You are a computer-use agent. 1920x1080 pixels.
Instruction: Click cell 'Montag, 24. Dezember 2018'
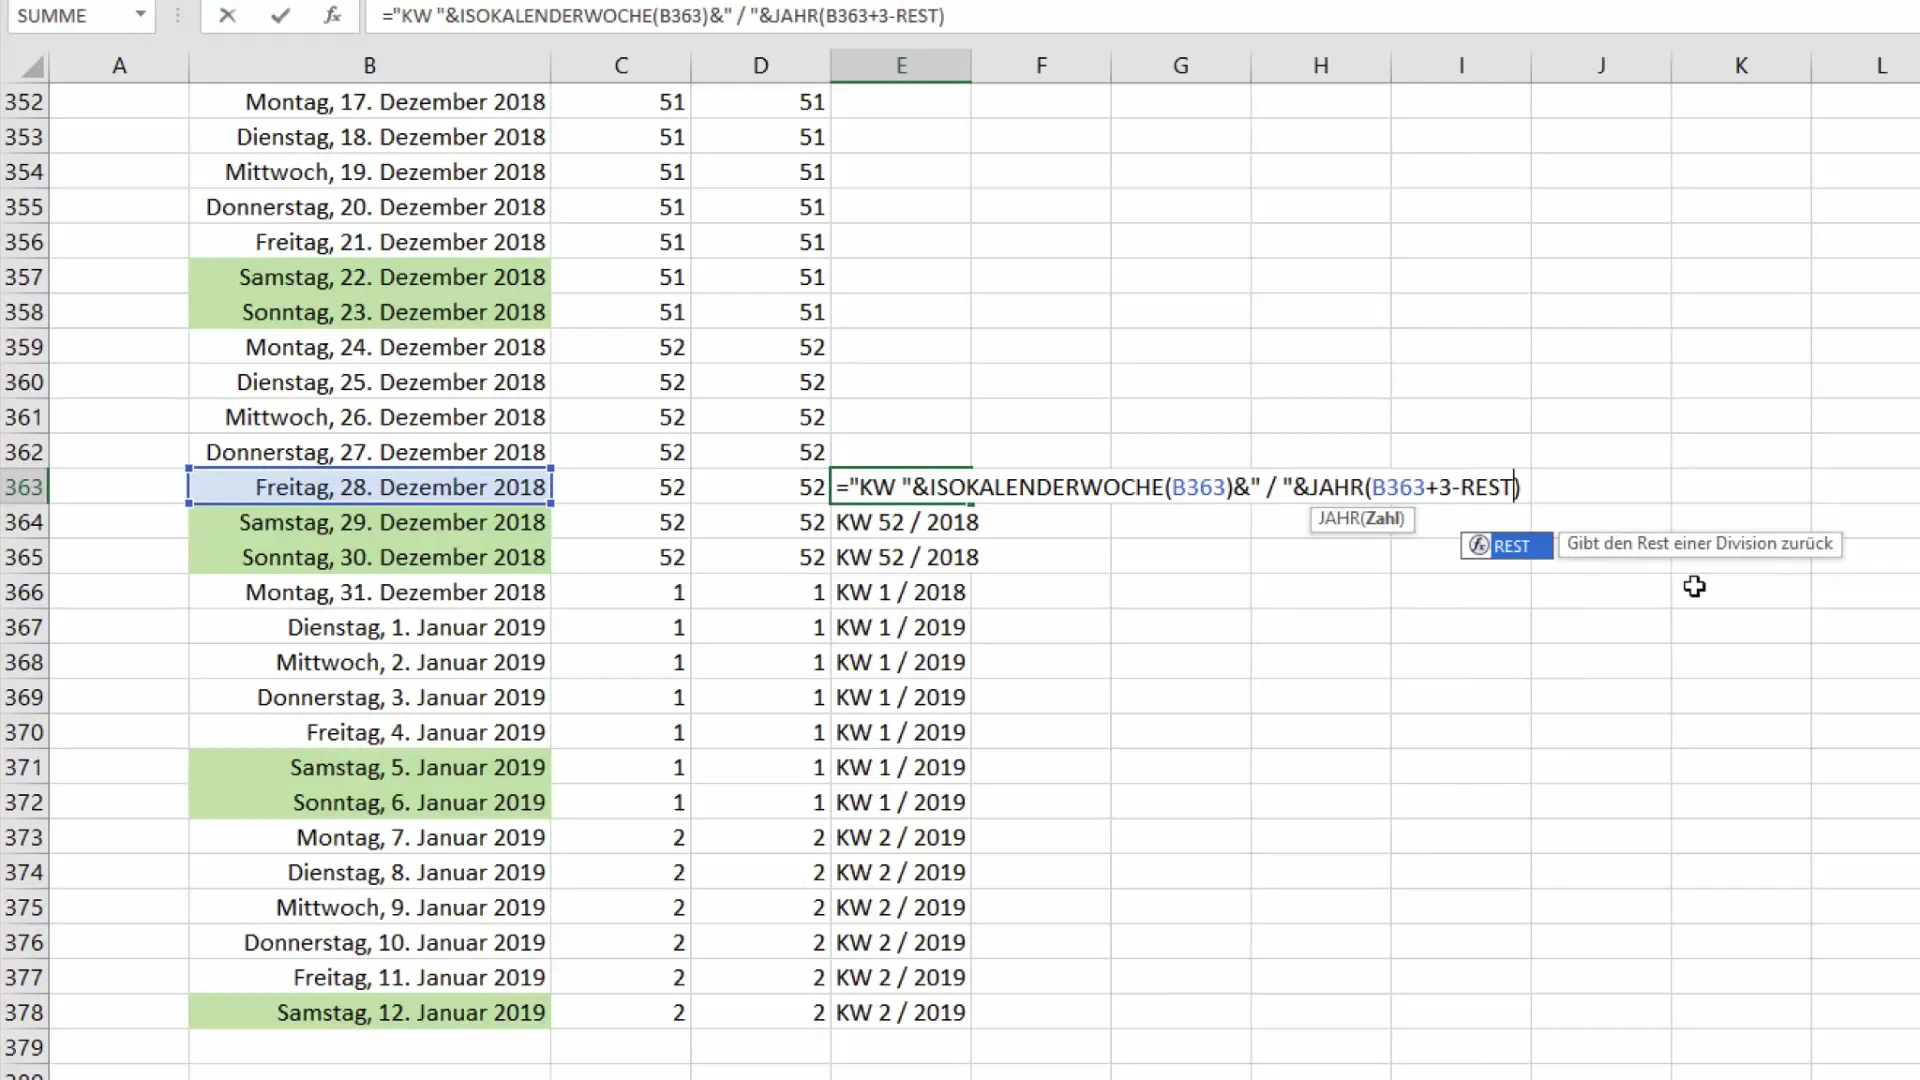tap(370, 347)
